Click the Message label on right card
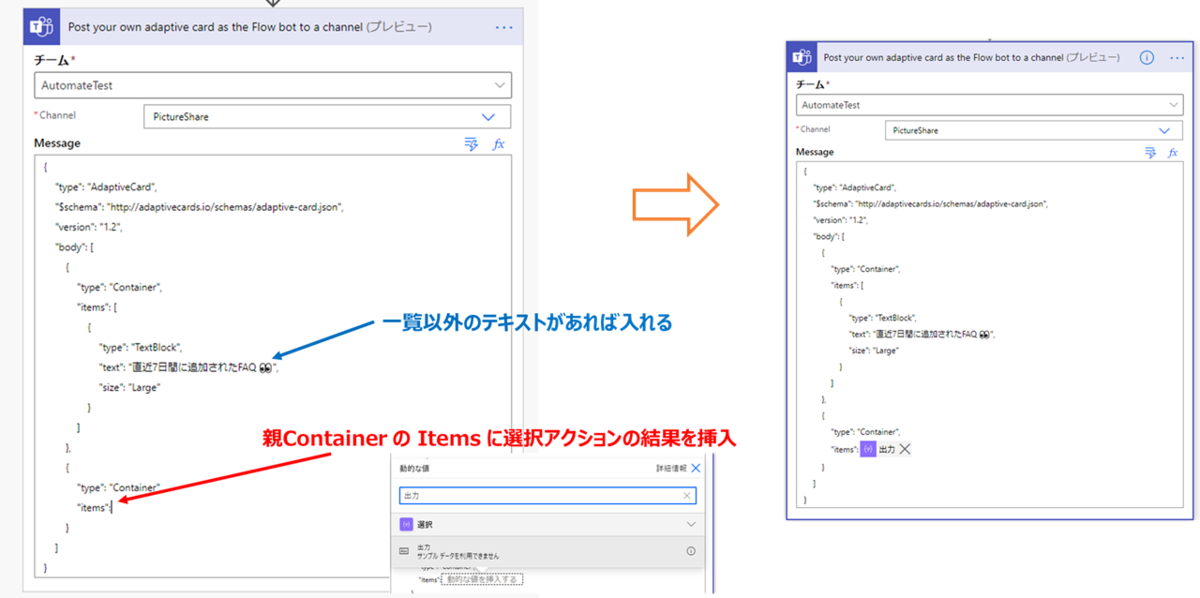The width and height of the screenshot is (1200, 598). (815, 152)
